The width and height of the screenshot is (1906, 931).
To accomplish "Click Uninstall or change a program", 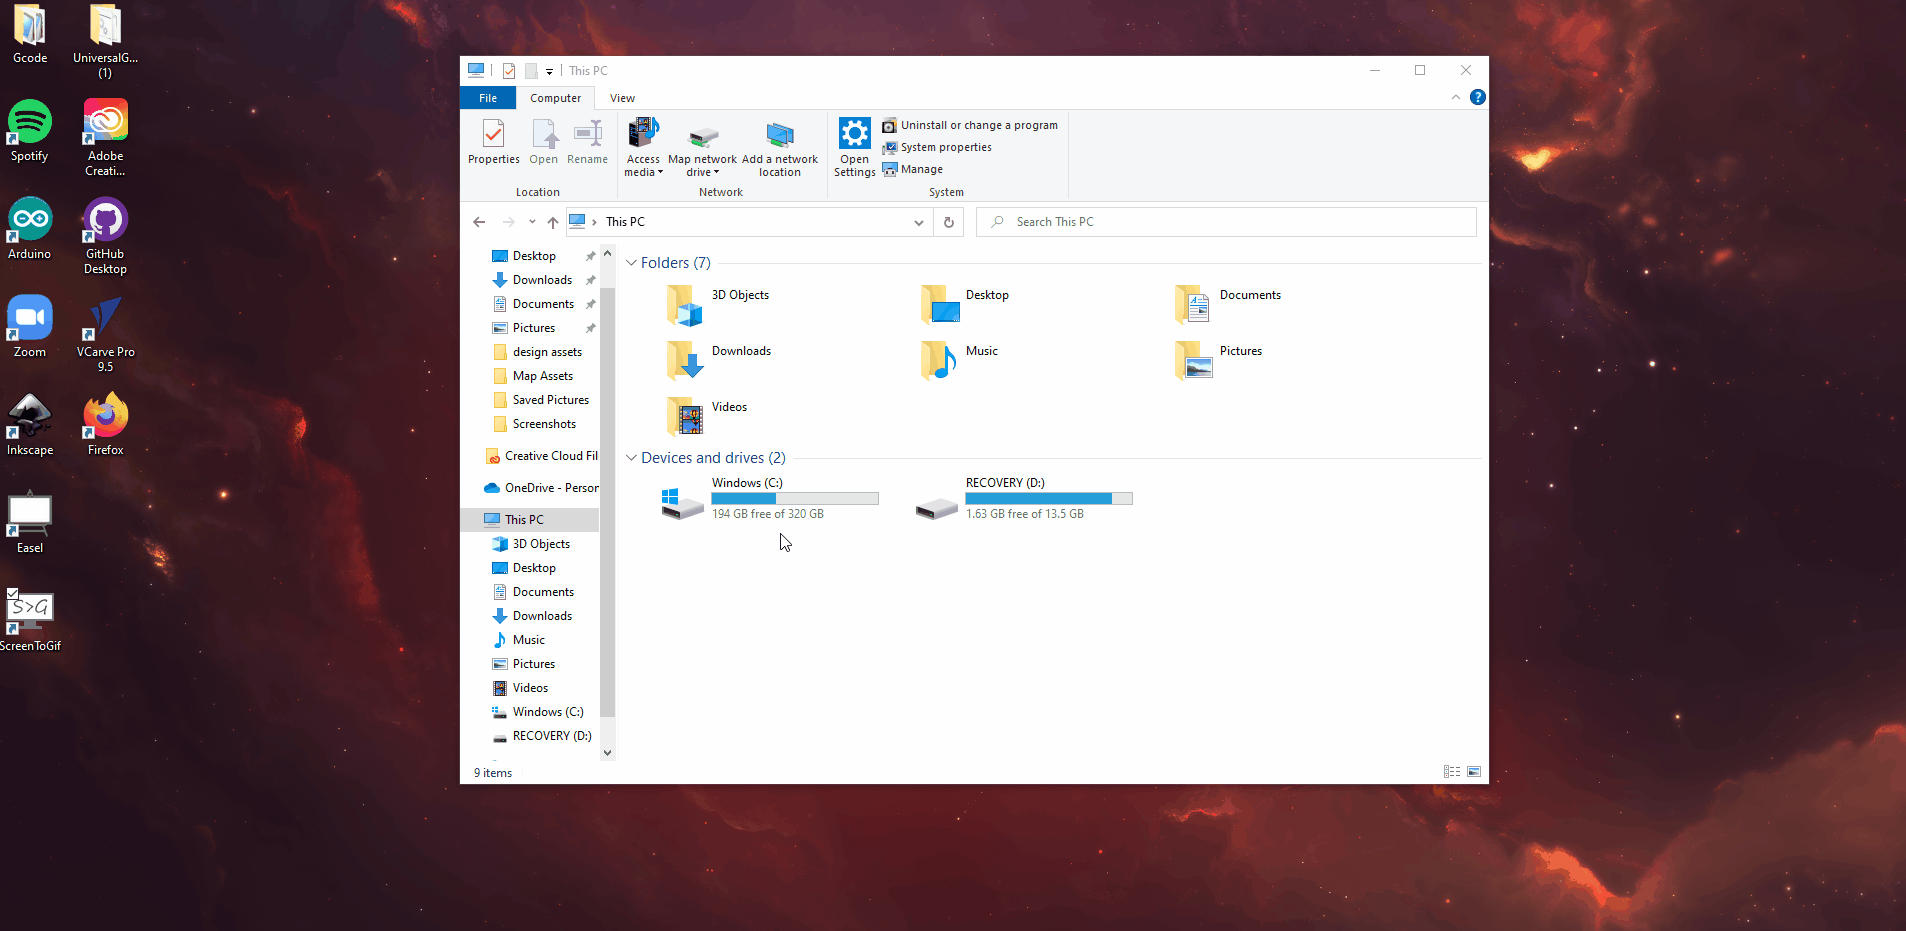I will point(970,124).
